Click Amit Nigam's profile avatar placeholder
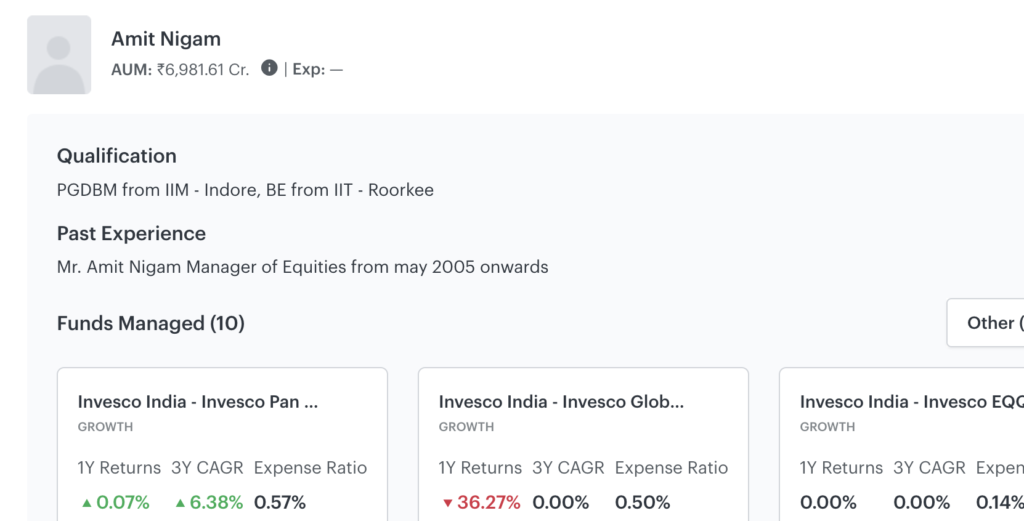 (x=59, y=55)
